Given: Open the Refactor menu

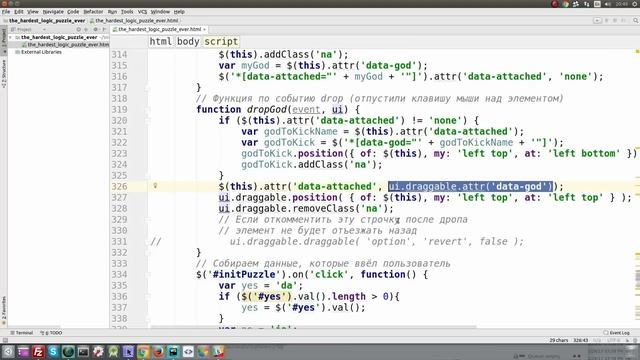Looking at the screenshot, I should 93,12.
